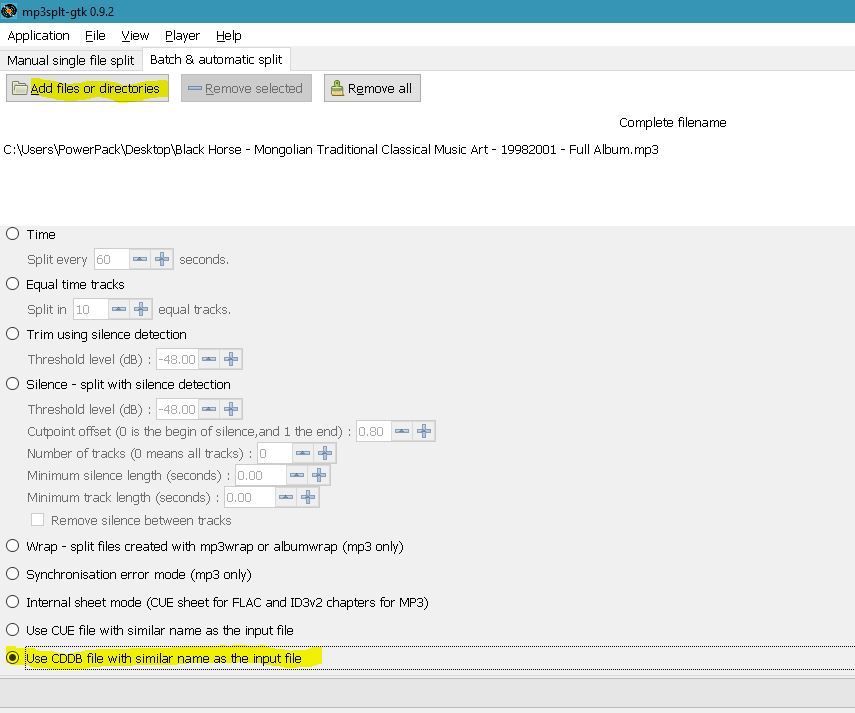Decrease the Split every seconds value
The height and width of the screenshot is (713, 855).
point(140,259)
